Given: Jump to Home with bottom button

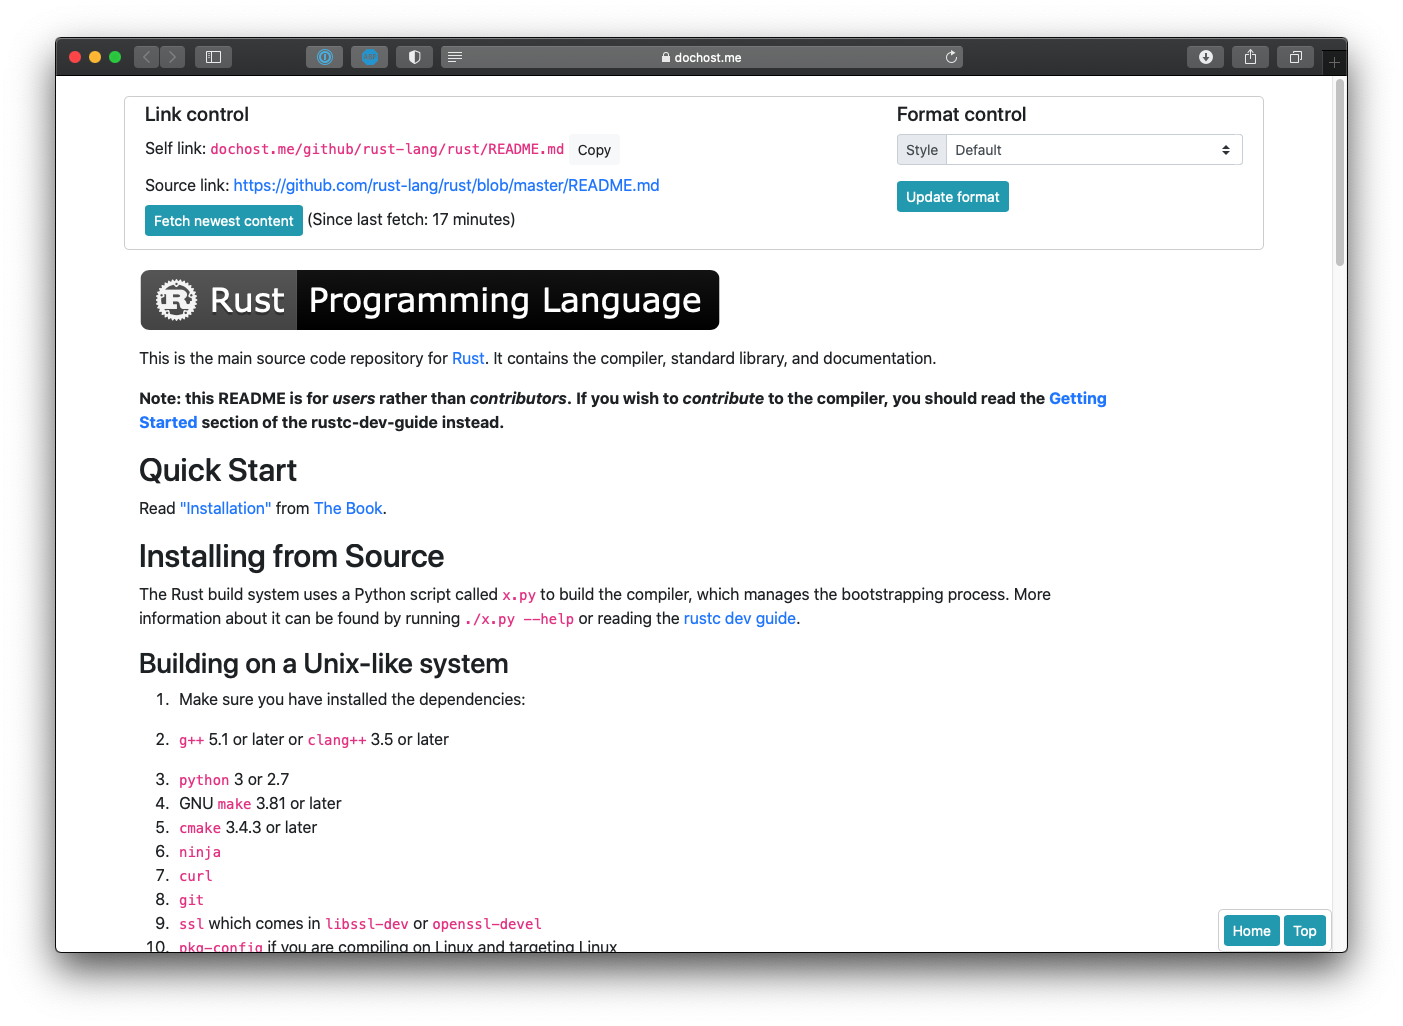Looking at the screenshot, I should [x=1251, y=931].
